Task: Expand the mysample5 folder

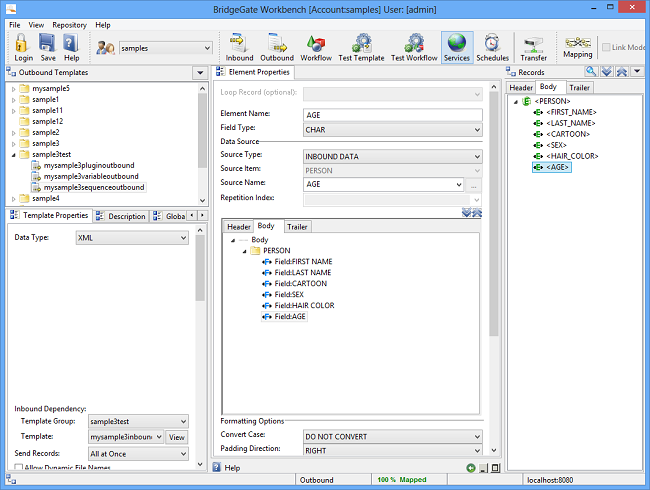Action: point(14,89)
